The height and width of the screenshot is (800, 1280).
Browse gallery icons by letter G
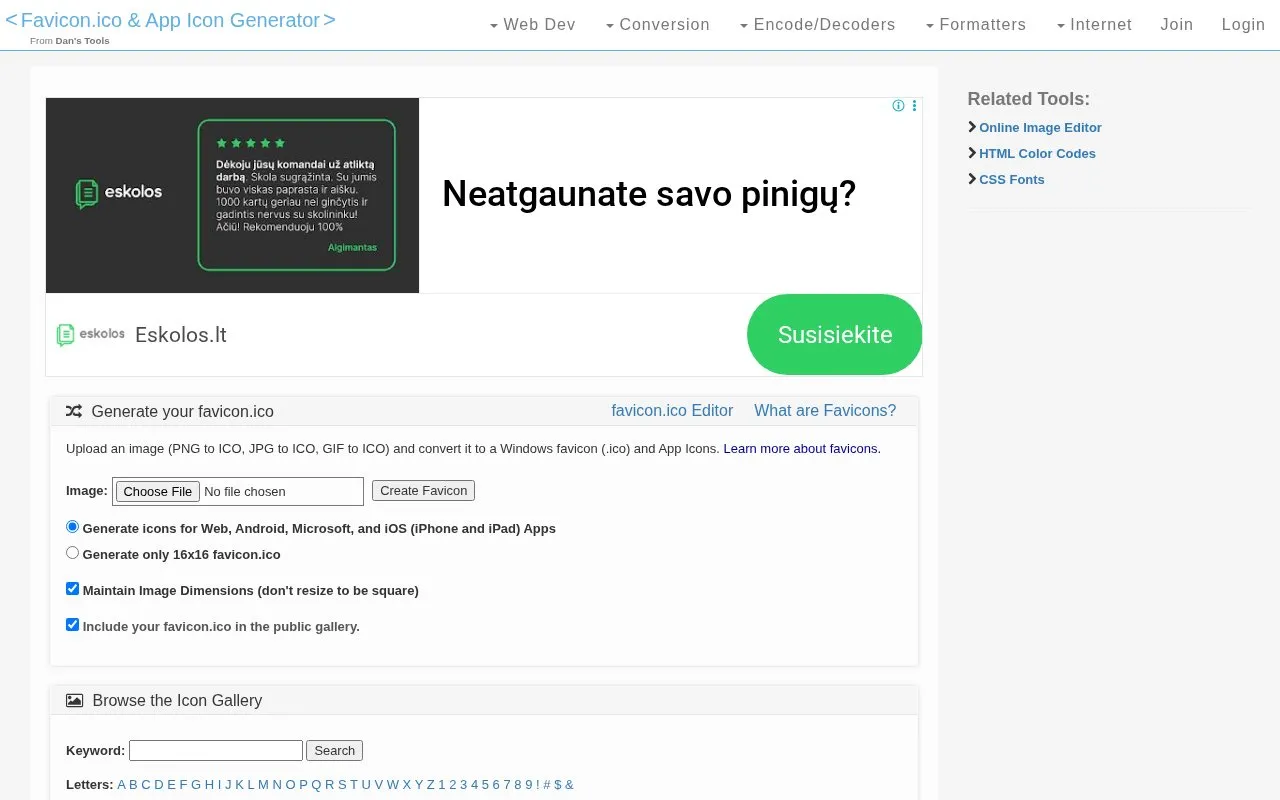196,785
